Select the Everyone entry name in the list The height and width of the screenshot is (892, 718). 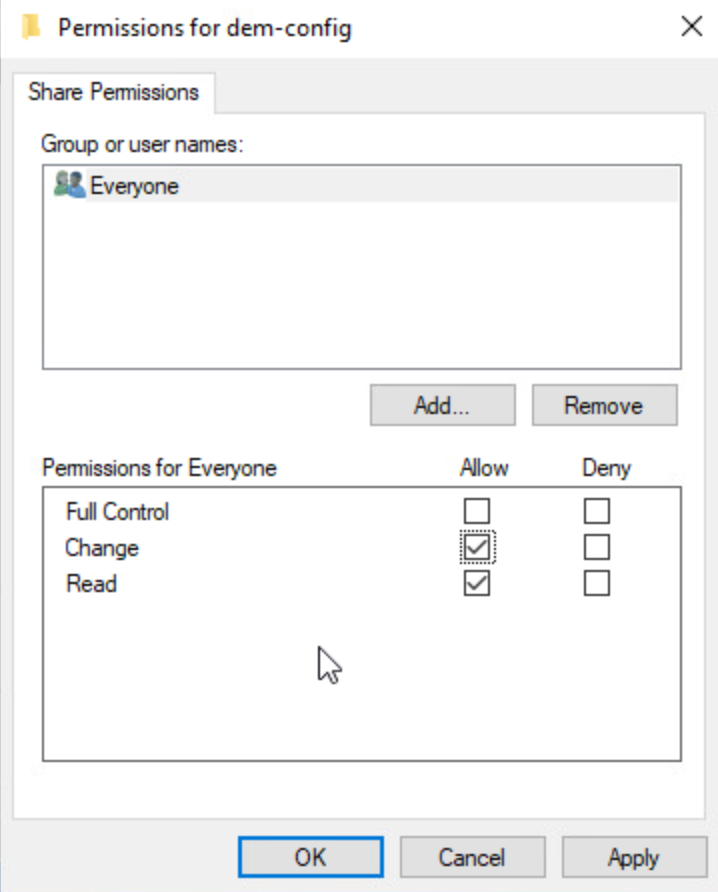coord(134,186)
